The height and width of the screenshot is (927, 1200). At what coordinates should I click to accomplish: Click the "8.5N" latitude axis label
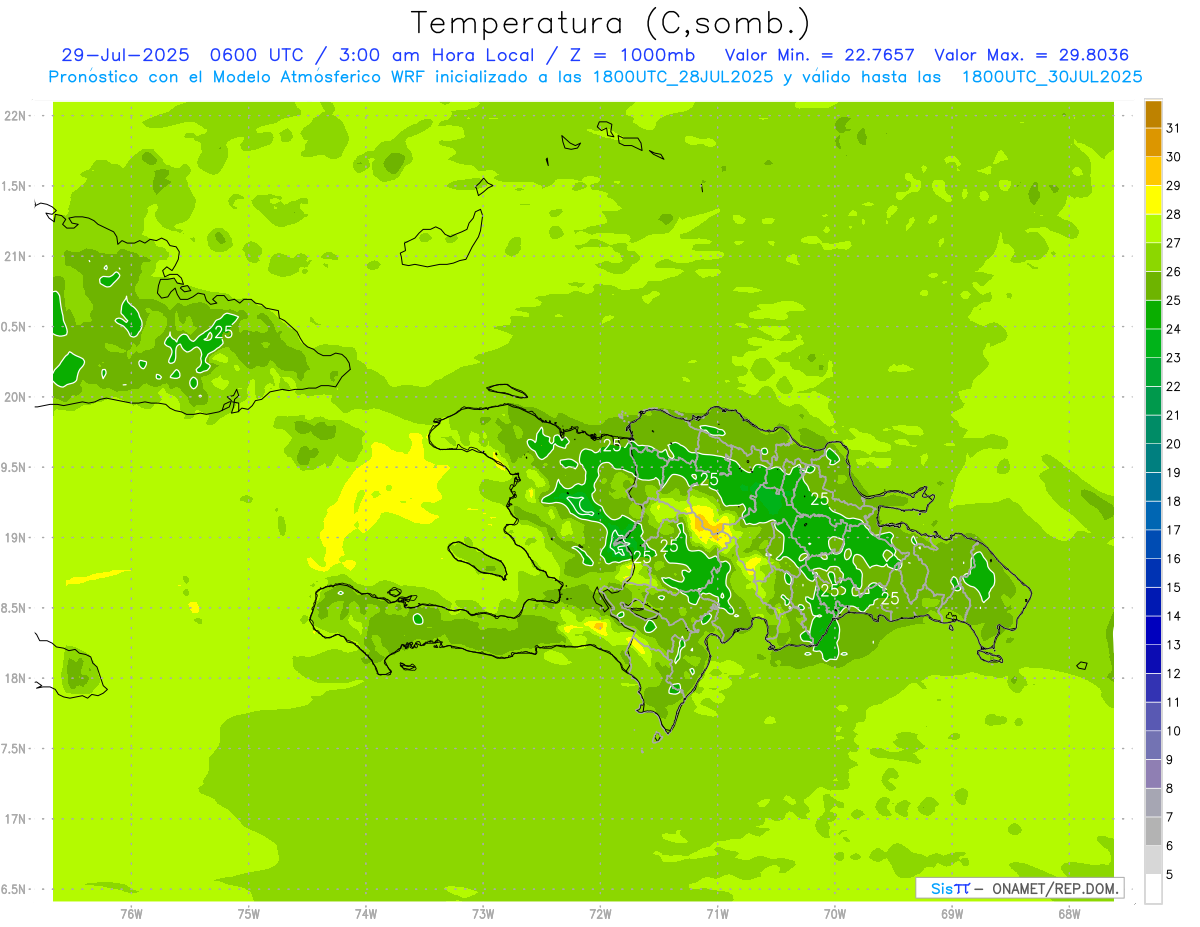(x=13, y=608)
